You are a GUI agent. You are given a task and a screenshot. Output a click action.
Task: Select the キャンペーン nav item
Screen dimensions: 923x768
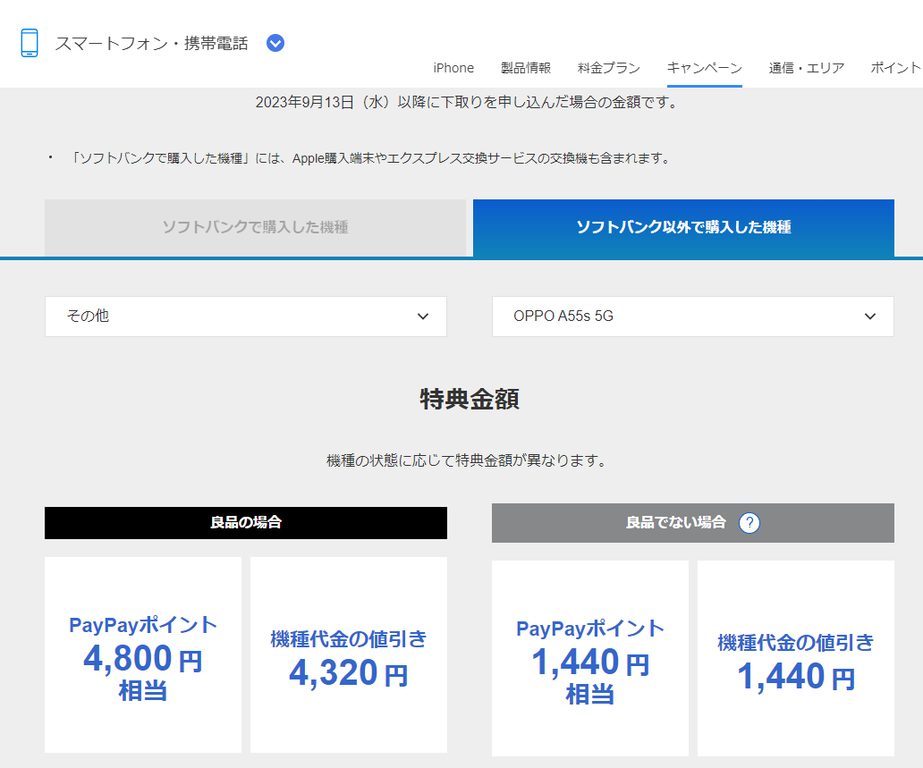click(x=704, y=68)
